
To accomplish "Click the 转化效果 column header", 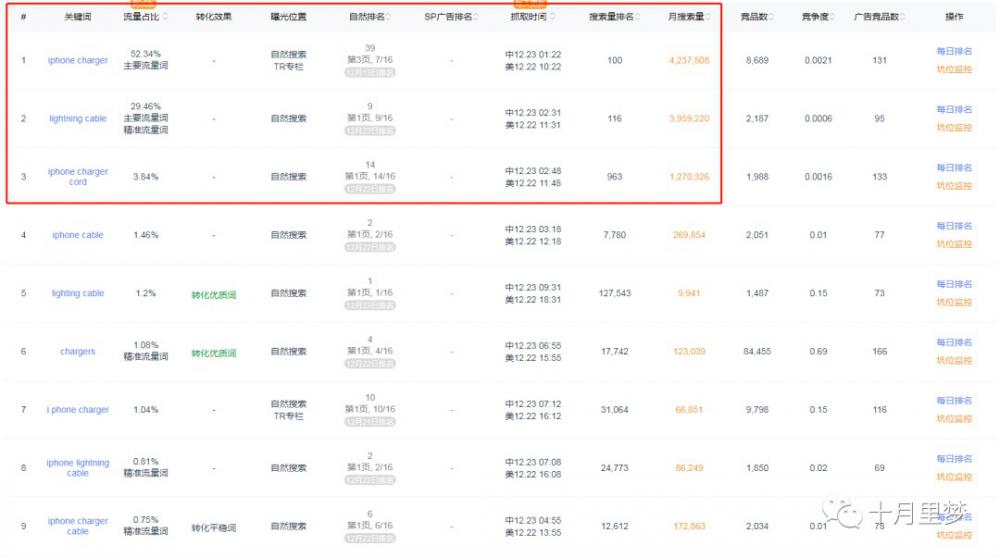I will point(214,17).
